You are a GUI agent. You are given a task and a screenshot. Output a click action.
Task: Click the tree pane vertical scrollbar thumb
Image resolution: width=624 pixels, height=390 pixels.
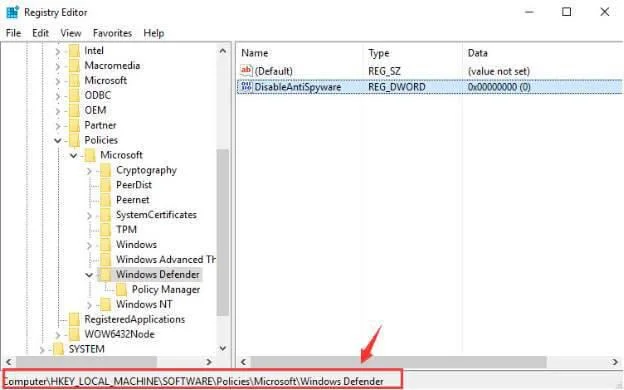[x=223, y=232]
